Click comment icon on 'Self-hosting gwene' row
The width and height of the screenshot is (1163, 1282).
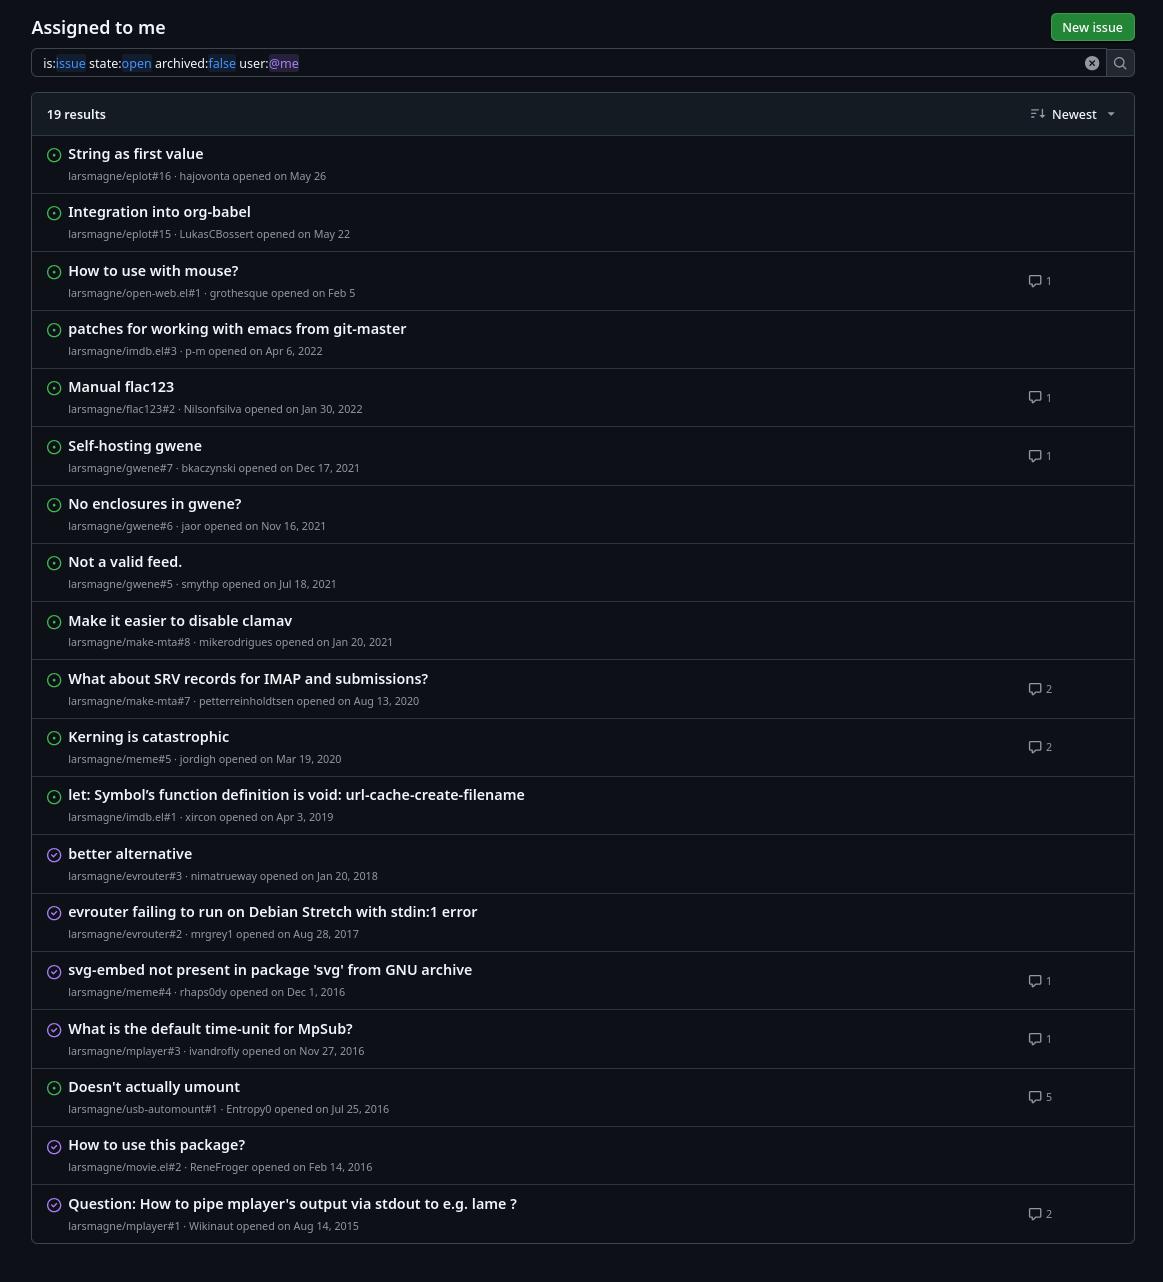(1035, 456)
